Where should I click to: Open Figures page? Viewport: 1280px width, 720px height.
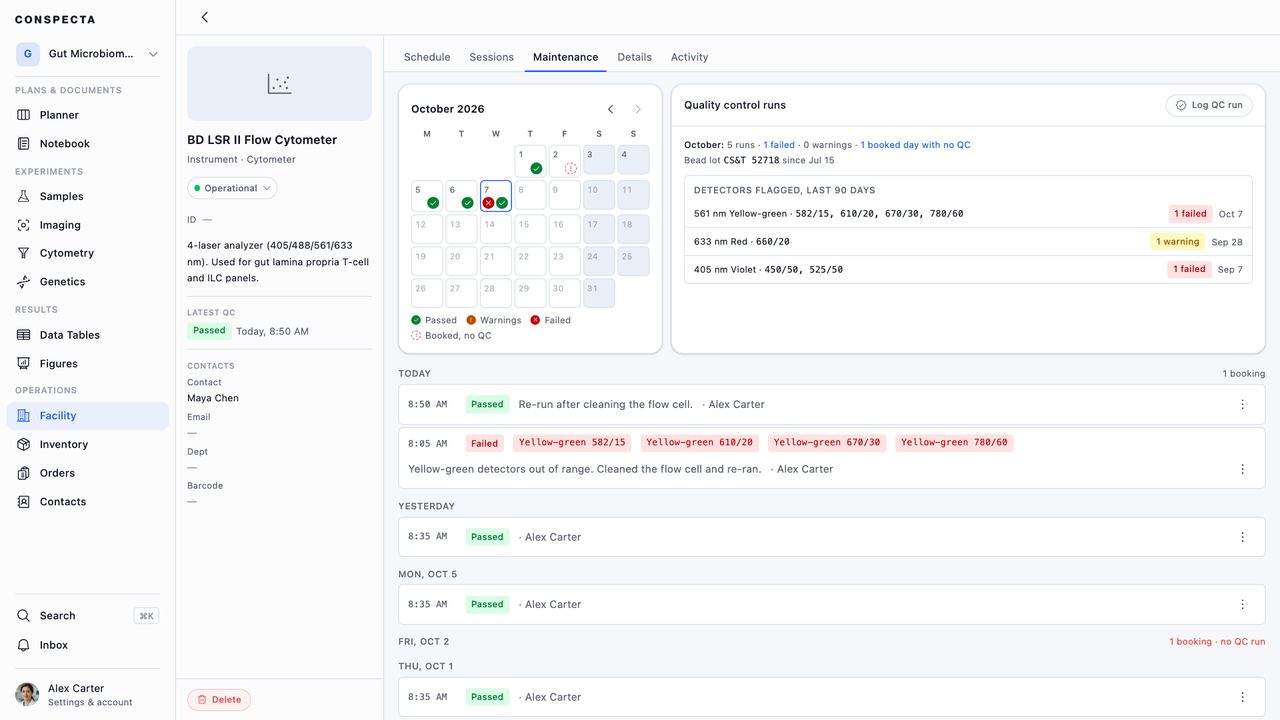pos(88,364)
